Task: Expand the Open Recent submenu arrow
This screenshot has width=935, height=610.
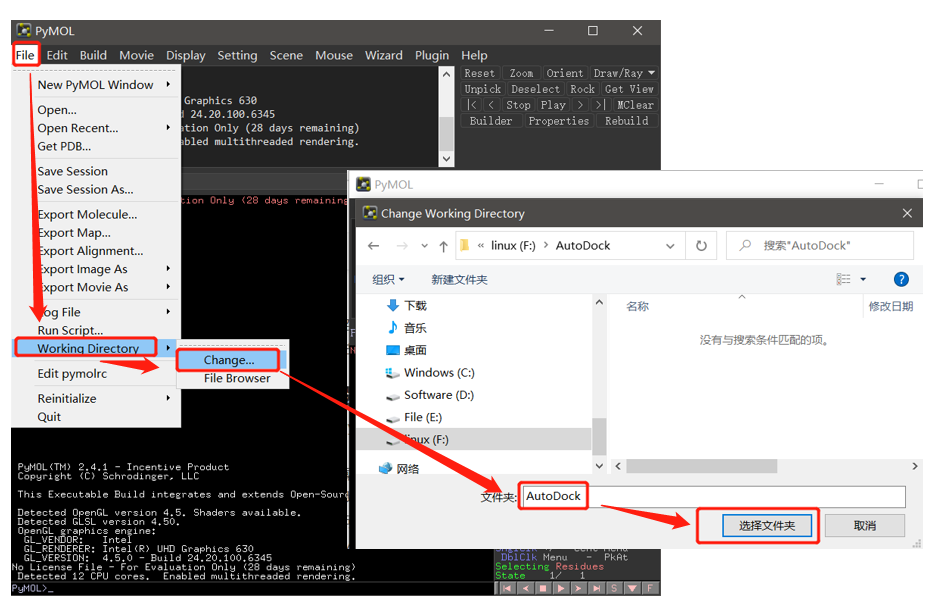Action: coord(168,128)
